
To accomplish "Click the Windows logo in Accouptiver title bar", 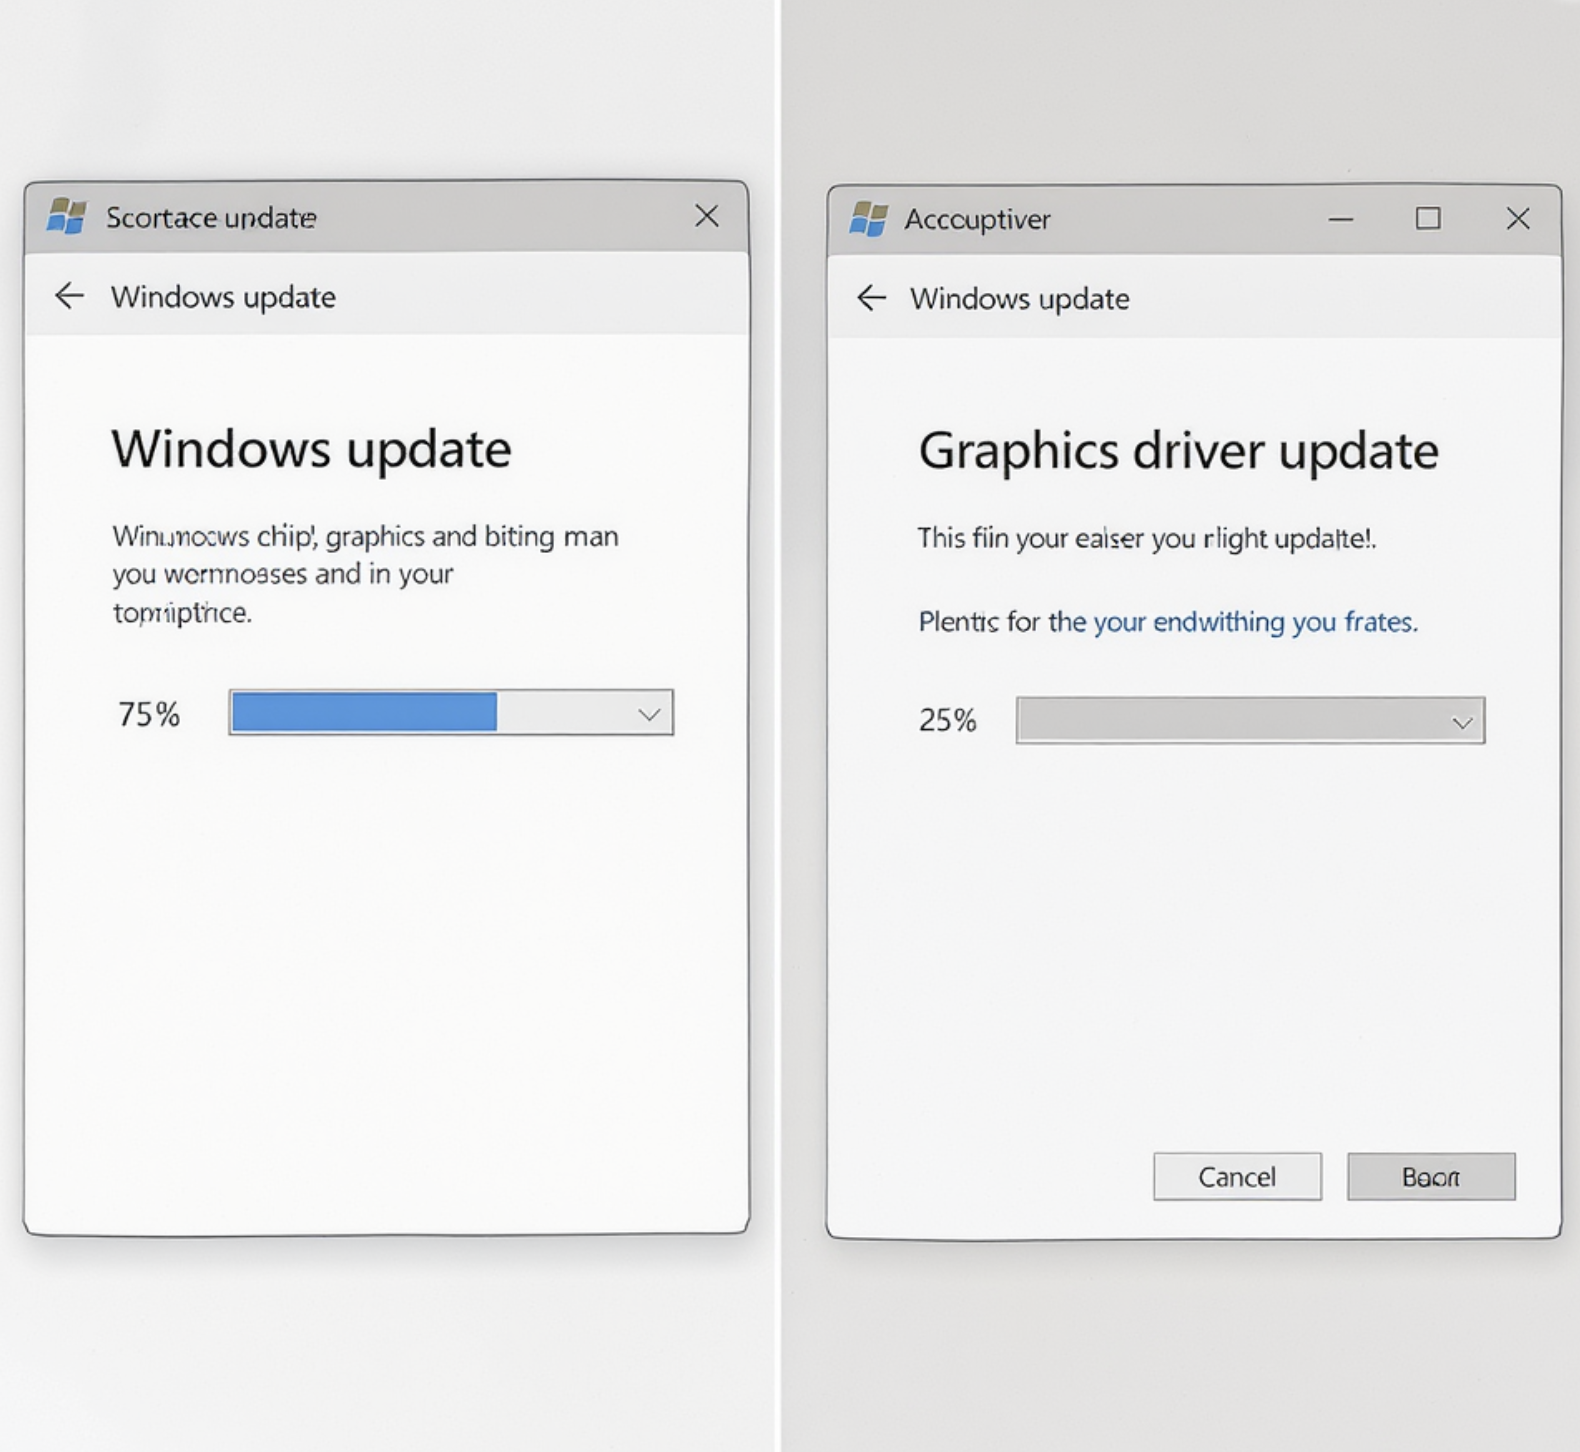I will click(868, 218).
